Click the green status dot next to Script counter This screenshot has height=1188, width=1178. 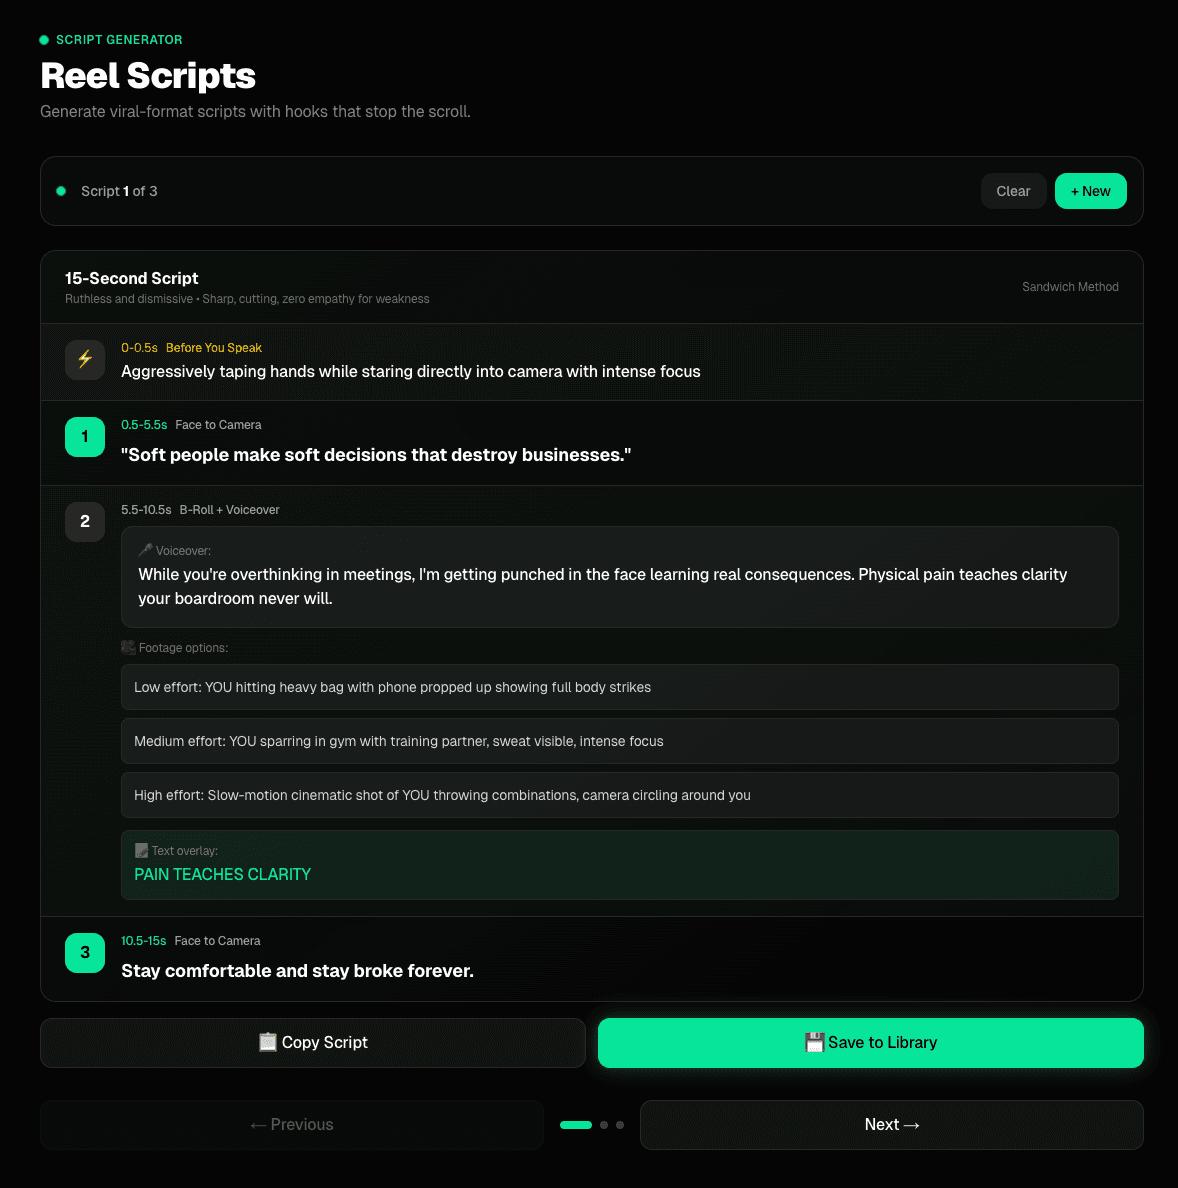(61, 190)
